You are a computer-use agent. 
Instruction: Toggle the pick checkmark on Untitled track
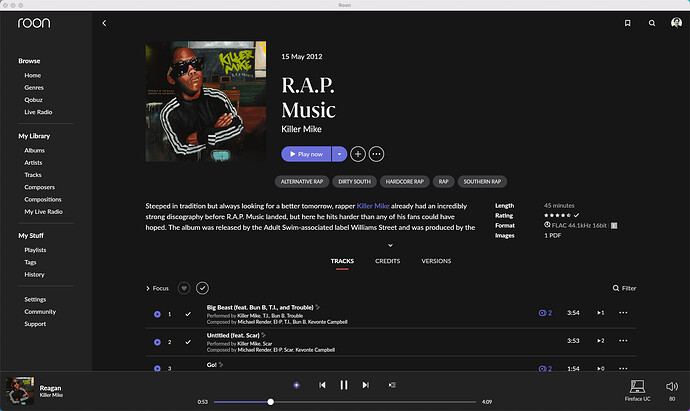(x=188, y=342)
